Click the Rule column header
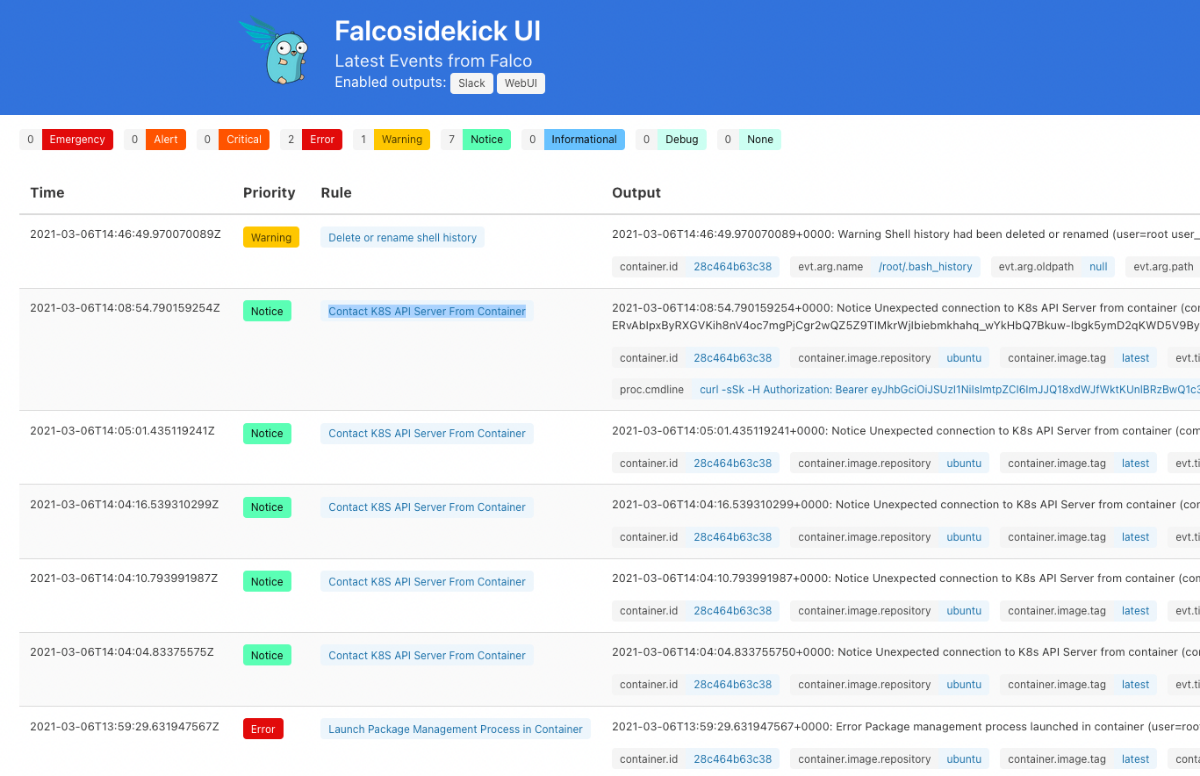Screen dimensions: 1200x776 pos(336,193)
